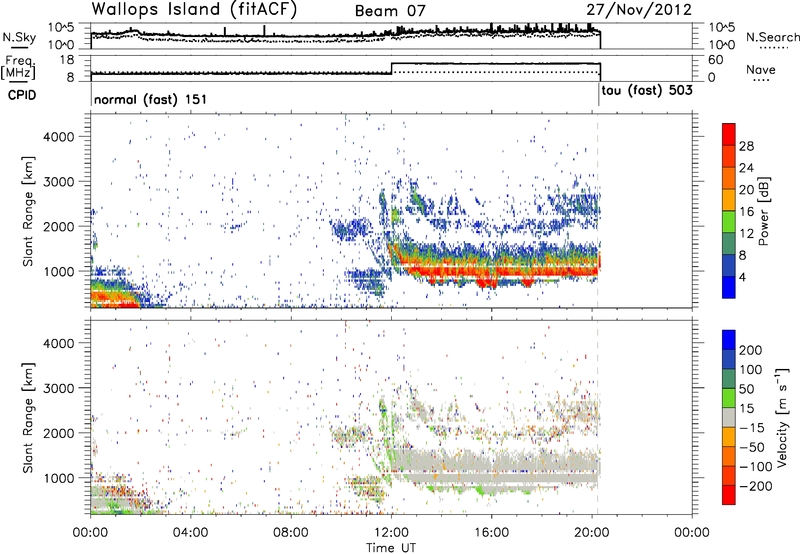
Task: Click the 'Beam 07' label
Action: [x=390, y=11]
